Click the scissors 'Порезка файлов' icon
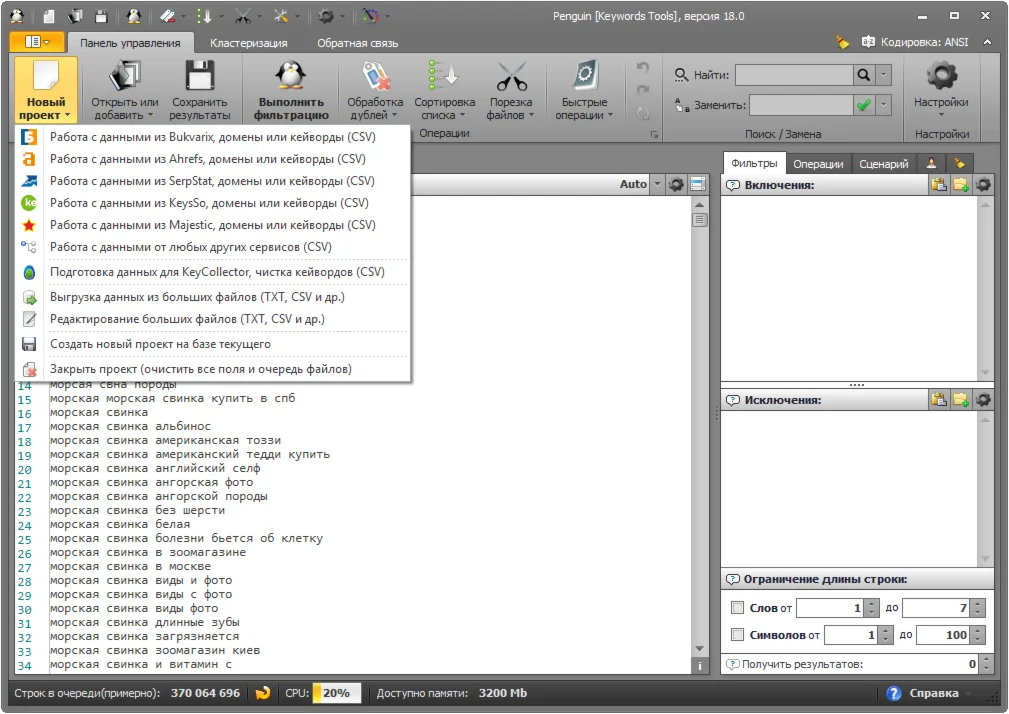Screen dimensions: 1009x714 [511, 78]
